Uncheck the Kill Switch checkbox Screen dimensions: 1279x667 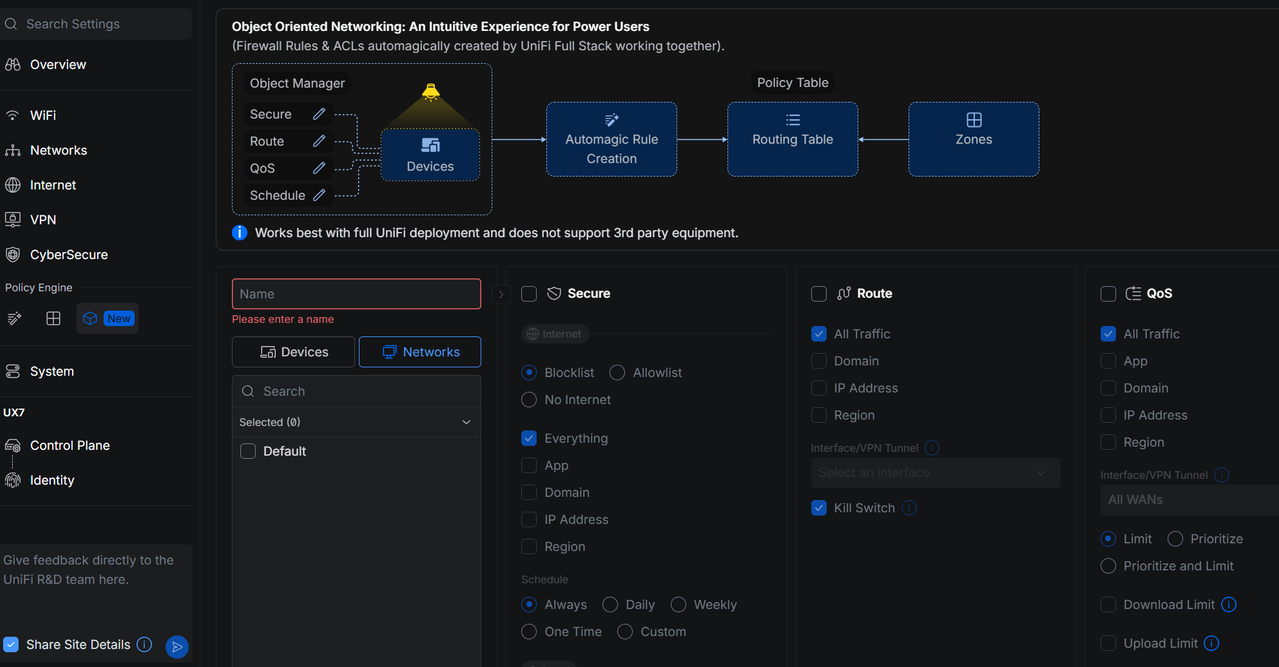[819, 508]
